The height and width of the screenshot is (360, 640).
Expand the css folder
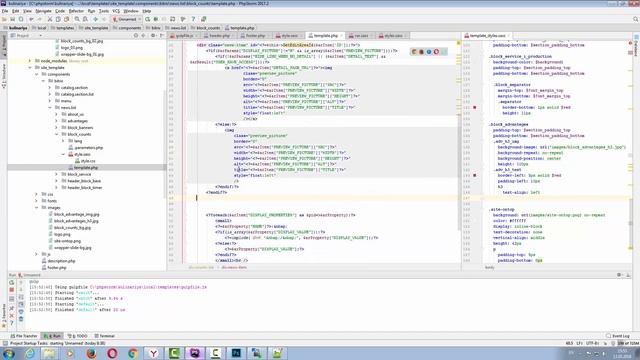point(36,194)
